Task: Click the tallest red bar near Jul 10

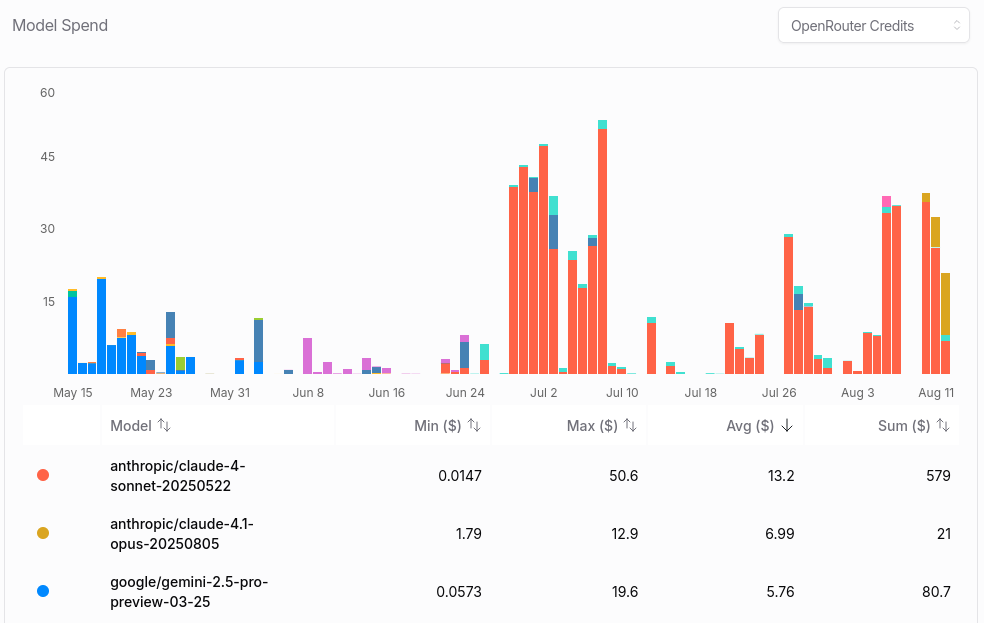Action: [602, 251]
